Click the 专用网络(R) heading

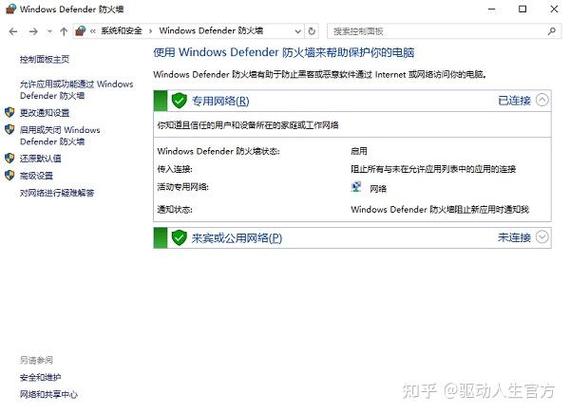(x=220, y=101)
